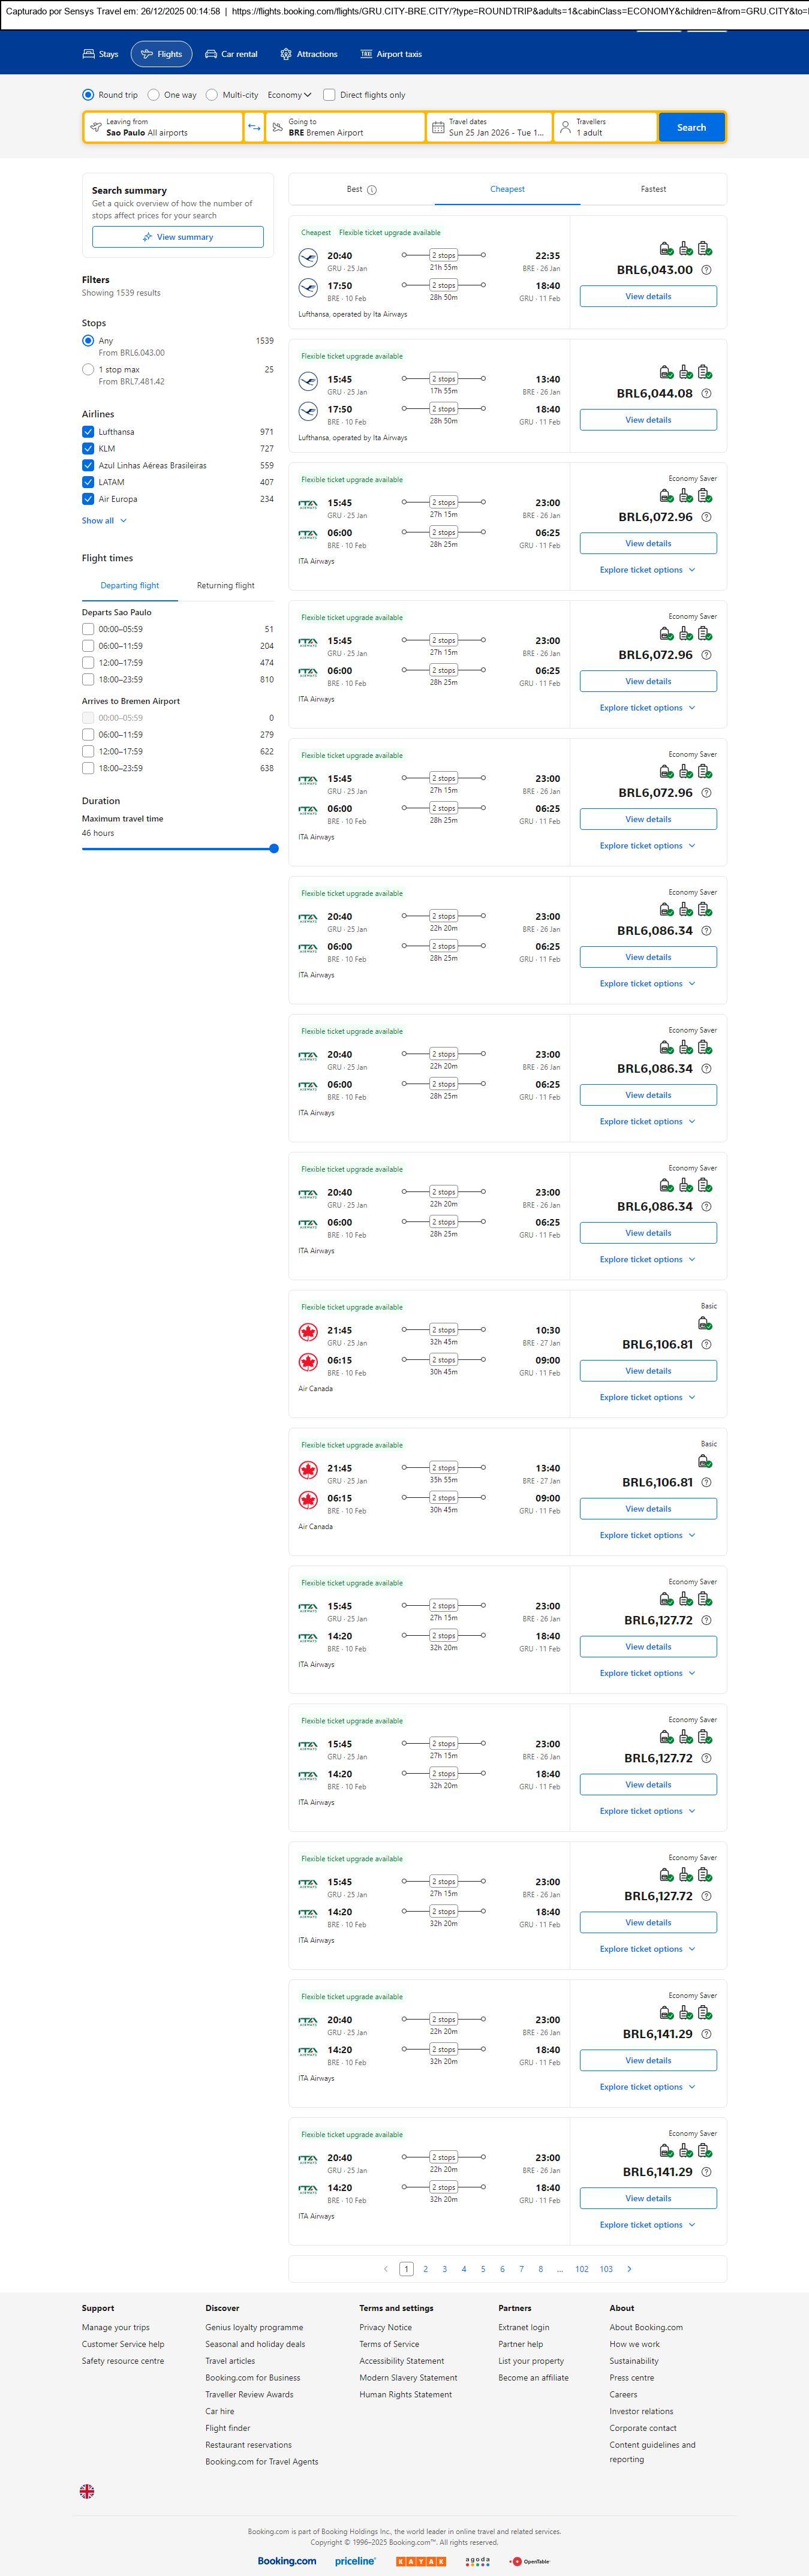Switch to the Fastest sorting tab
Image resolution: width=809 pixels, height=2576 pixels.
[653, 189]
